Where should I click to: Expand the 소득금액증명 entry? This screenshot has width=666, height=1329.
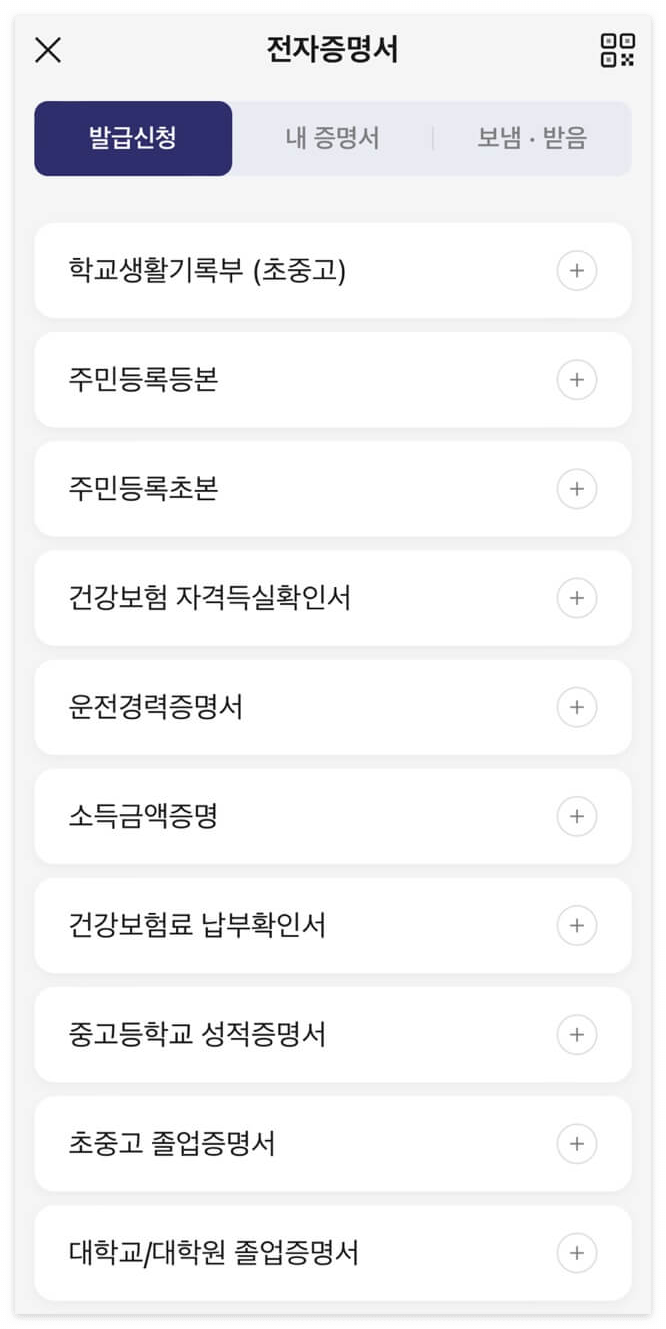577,816
